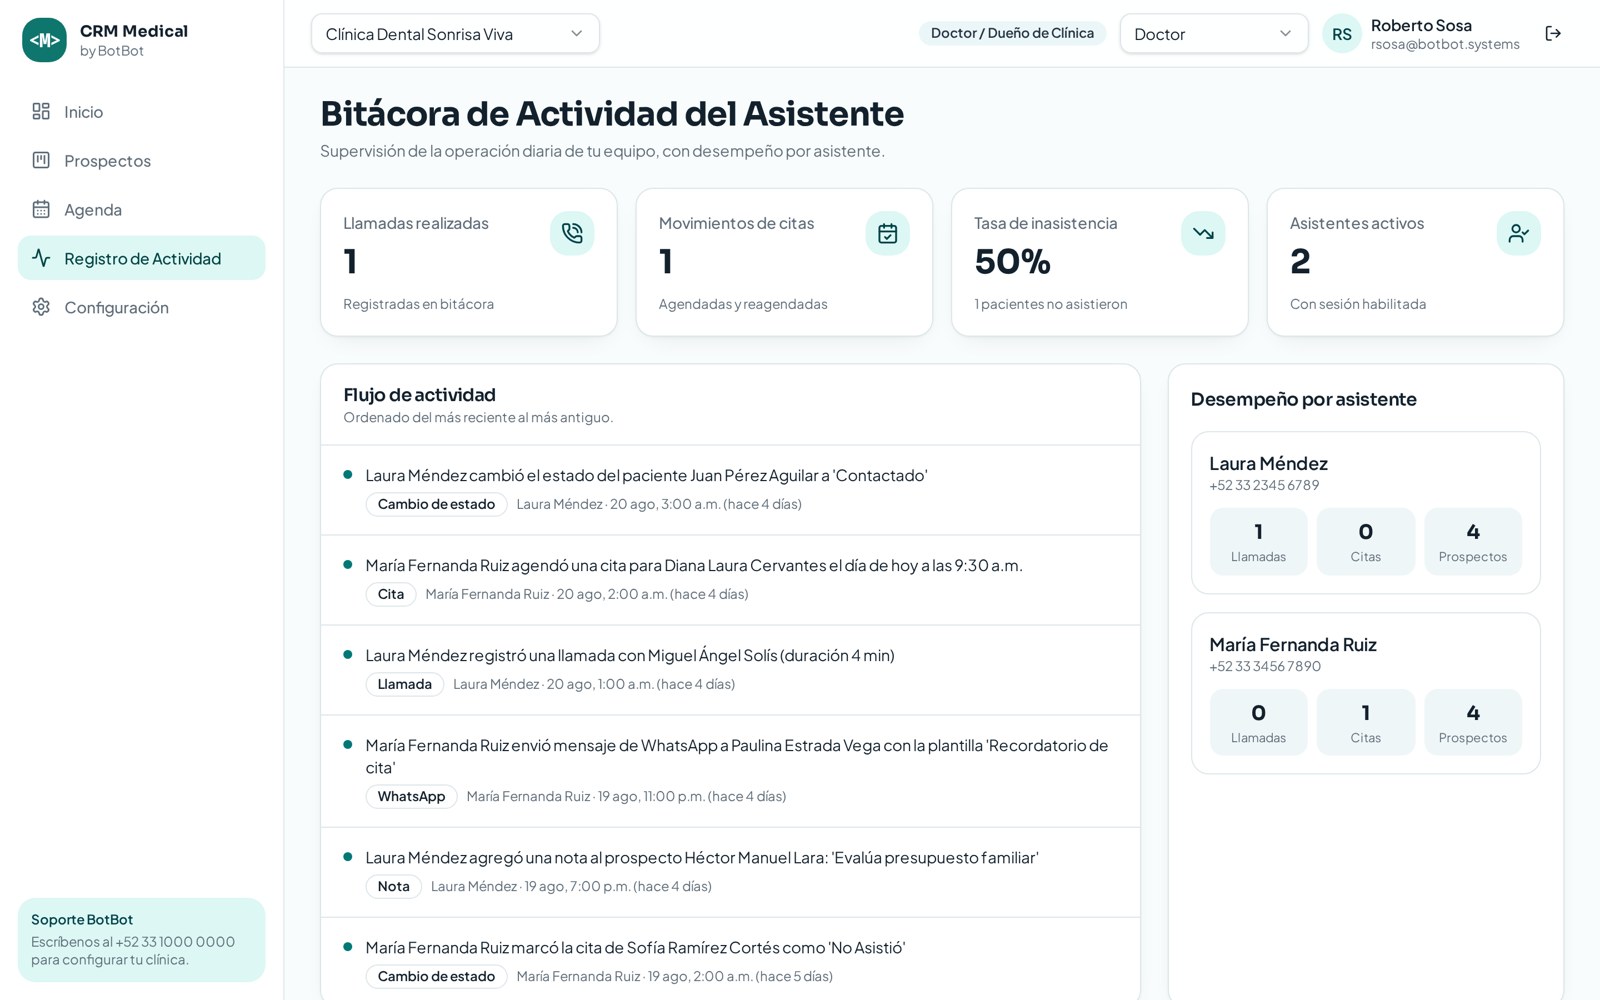Click Laura Méndez Llamadas stat tile

pos(1258,541)
